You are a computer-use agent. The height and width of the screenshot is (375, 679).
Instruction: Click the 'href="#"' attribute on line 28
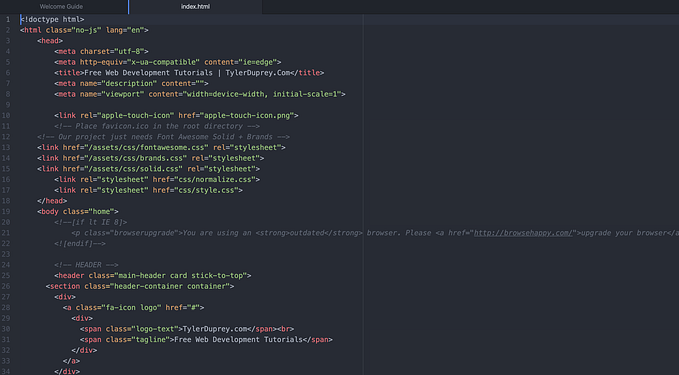click(182, 307)
